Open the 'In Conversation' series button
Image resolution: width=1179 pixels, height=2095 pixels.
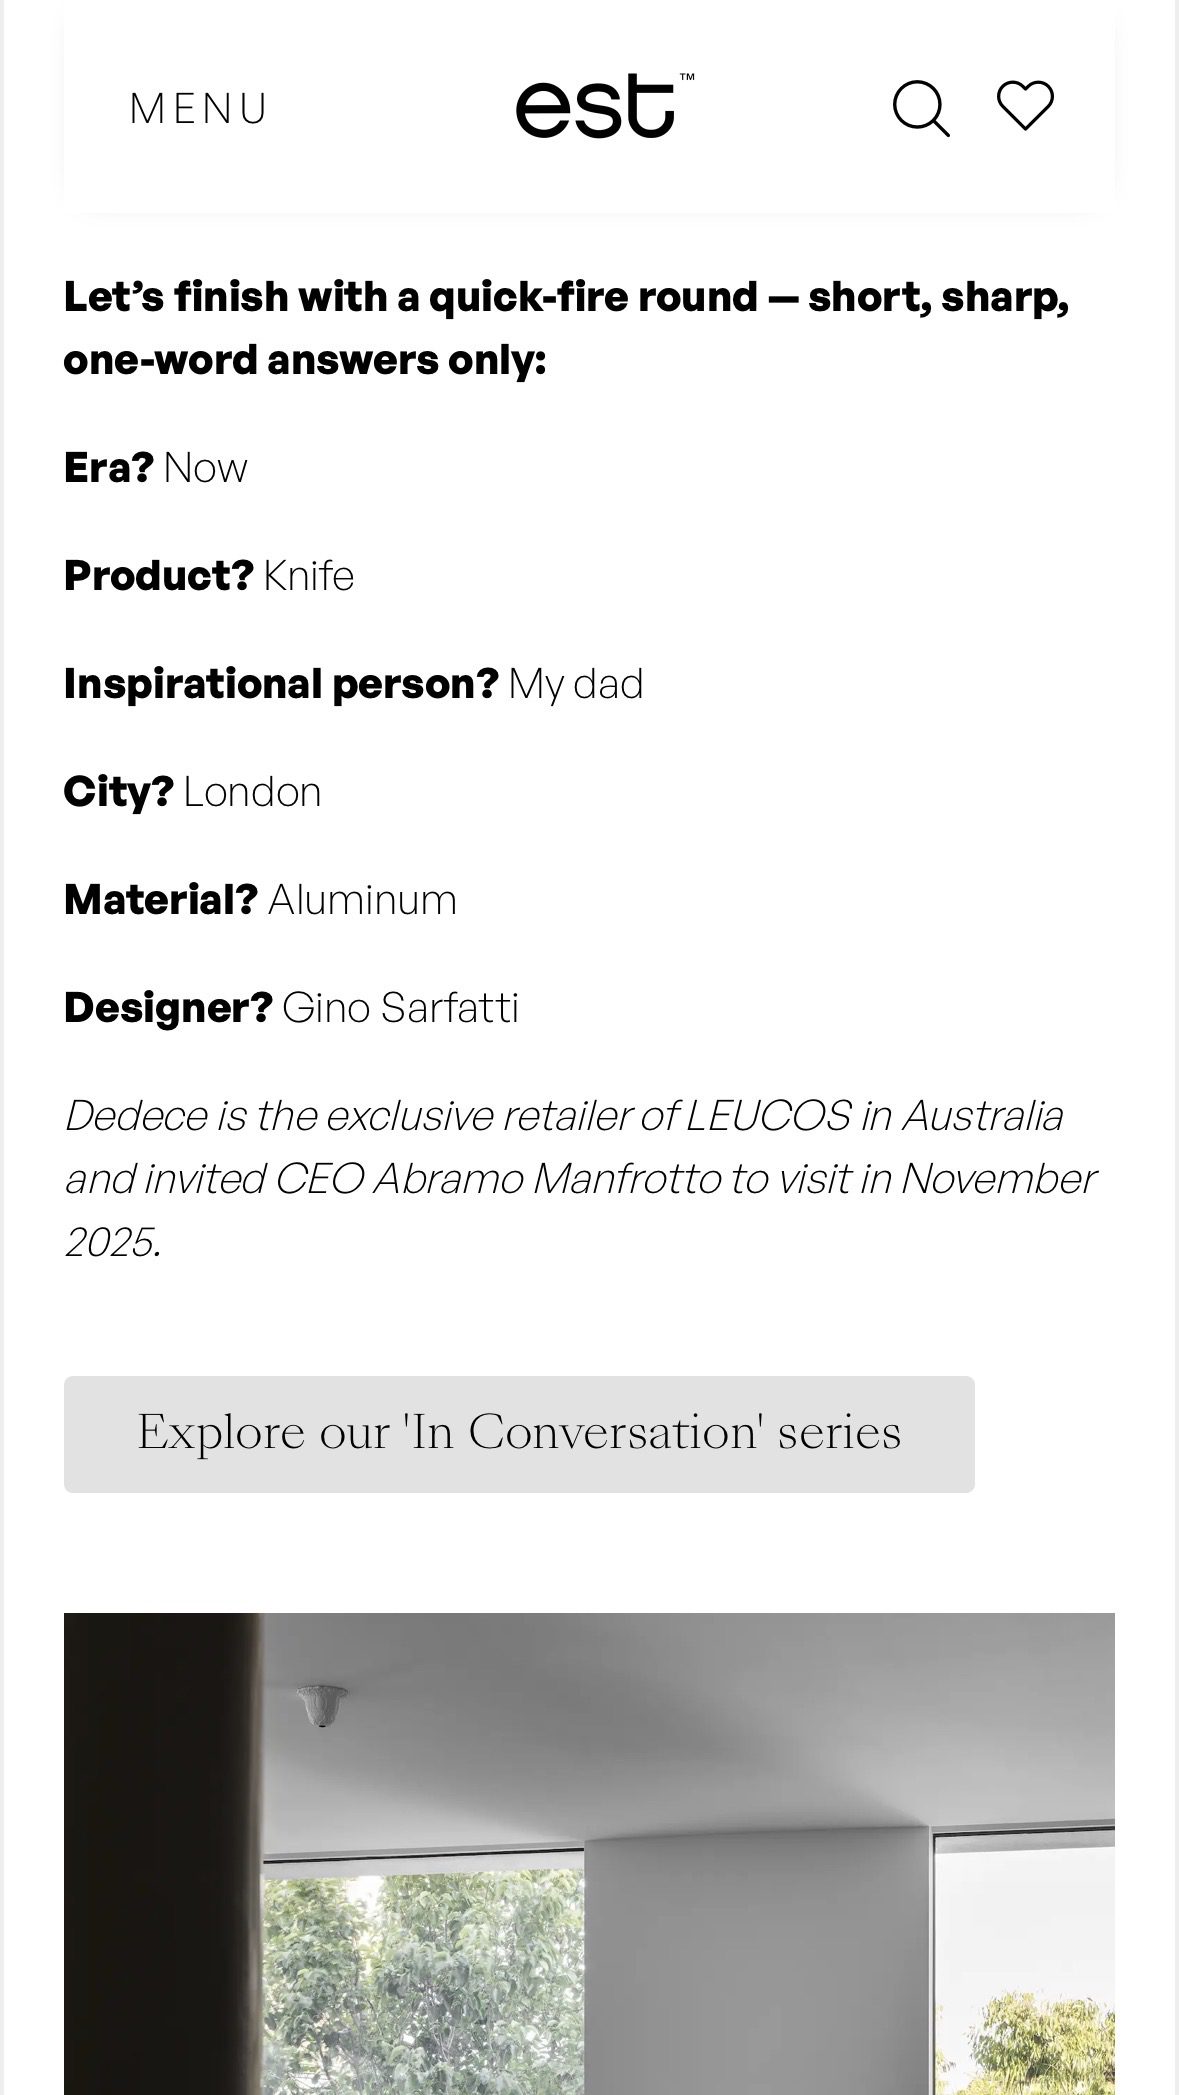coord(519,1433)
